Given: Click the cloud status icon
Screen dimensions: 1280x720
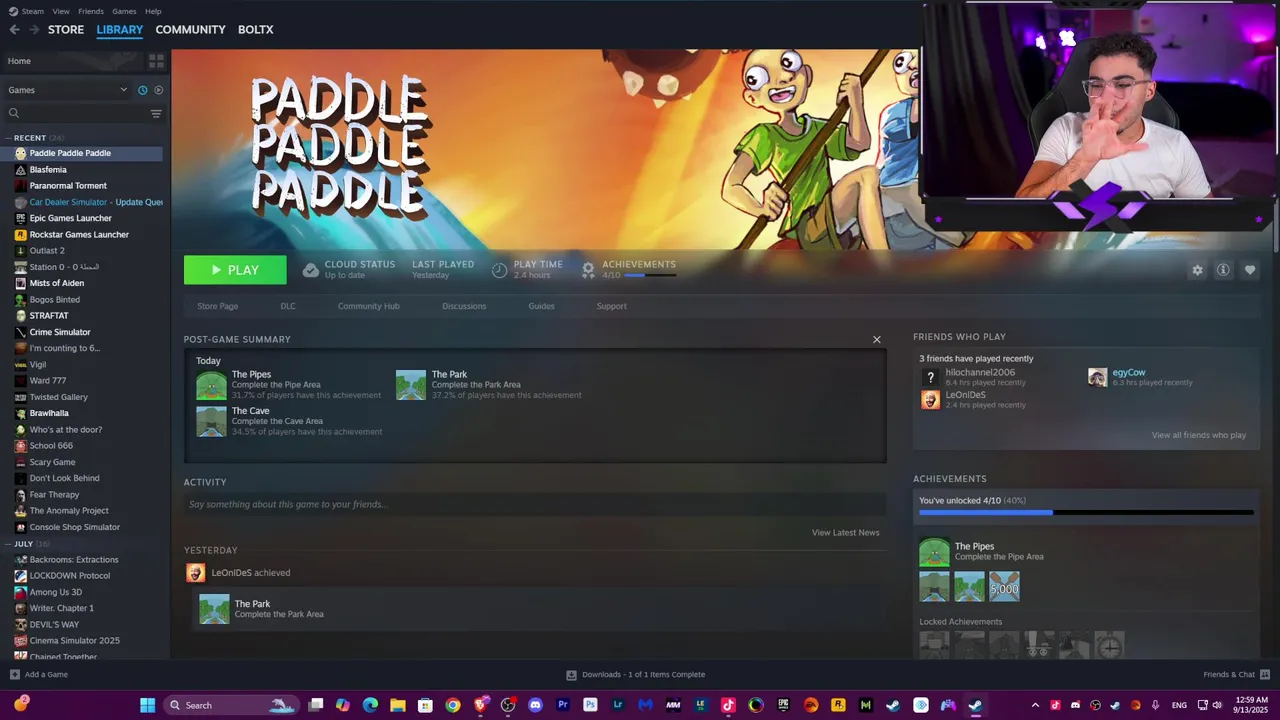Looking at the screenshot, I should point(311,270).
